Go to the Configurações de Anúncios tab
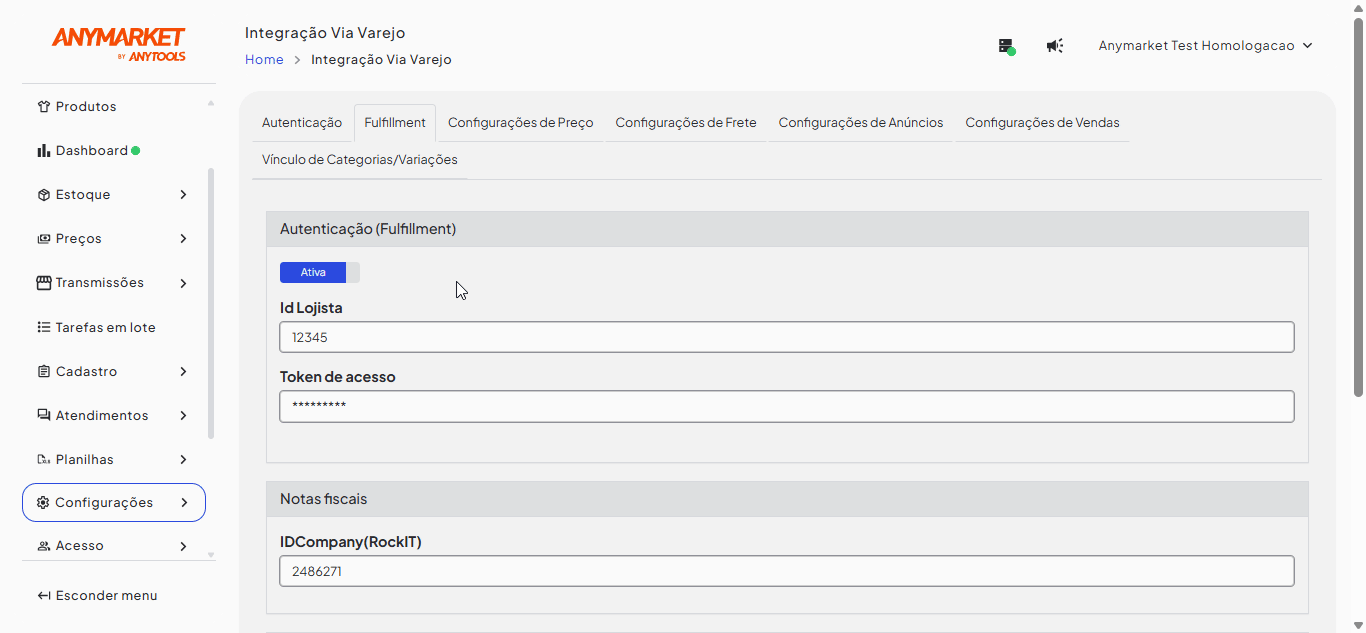 (861, 123)
